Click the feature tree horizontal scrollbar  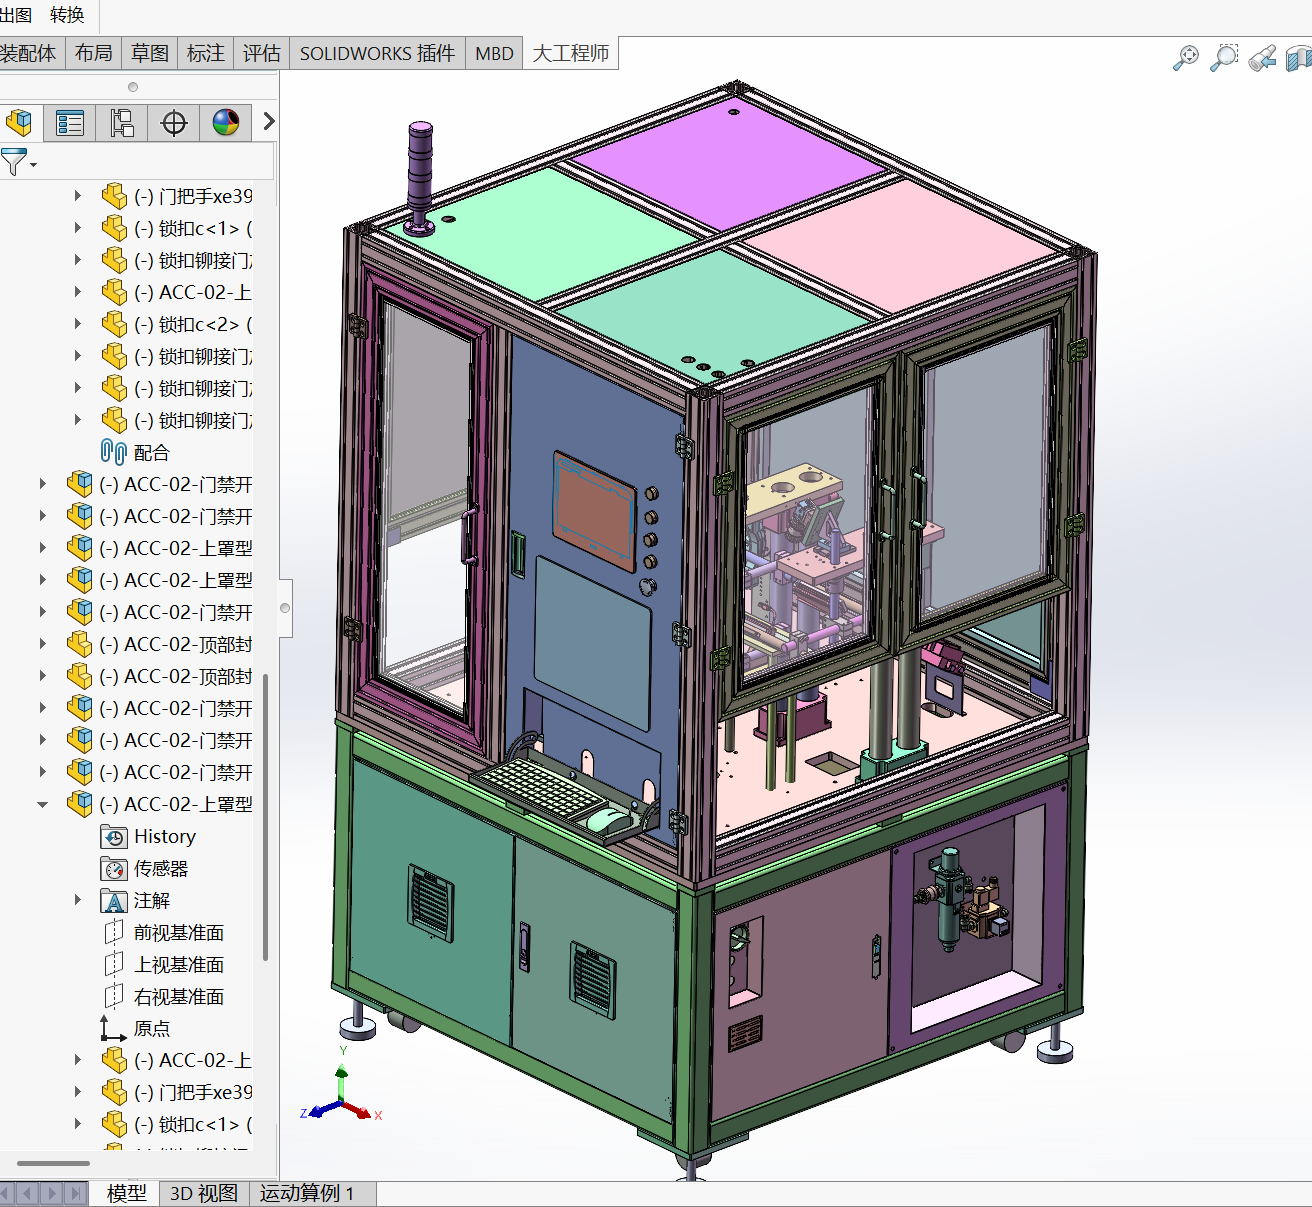[54, 1163]
